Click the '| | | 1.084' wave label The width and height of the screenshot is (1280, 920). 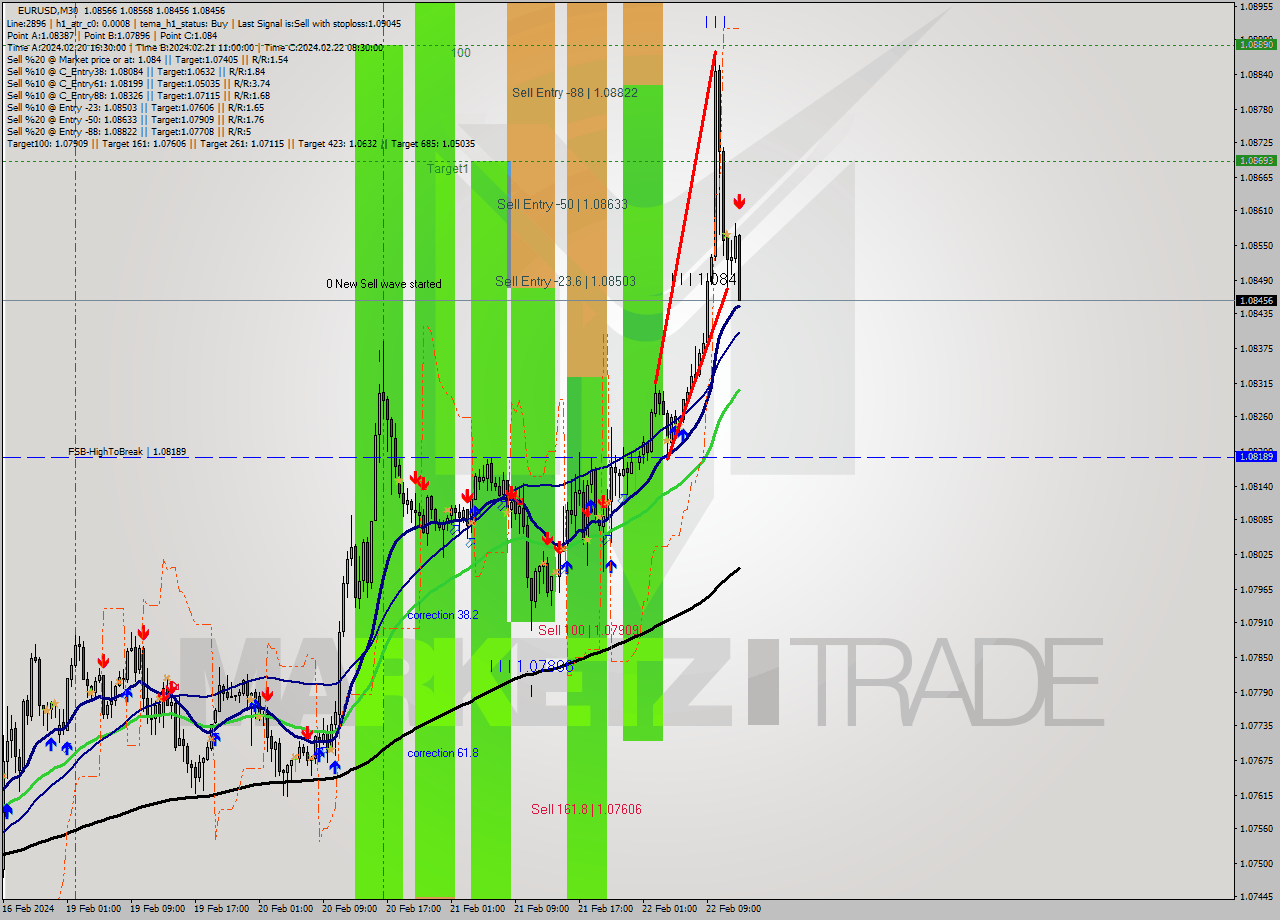pos(705,279)
